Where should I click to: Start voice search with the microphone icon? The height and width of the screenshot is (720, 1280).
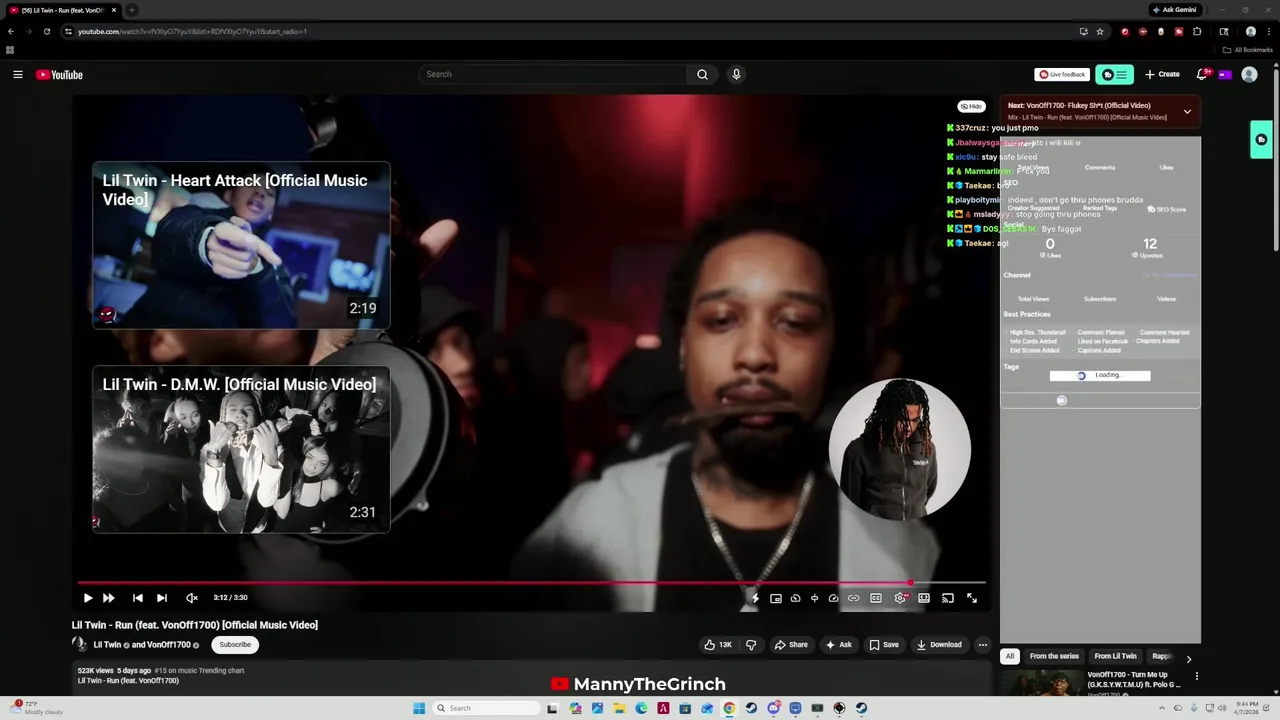coord(736,74)
